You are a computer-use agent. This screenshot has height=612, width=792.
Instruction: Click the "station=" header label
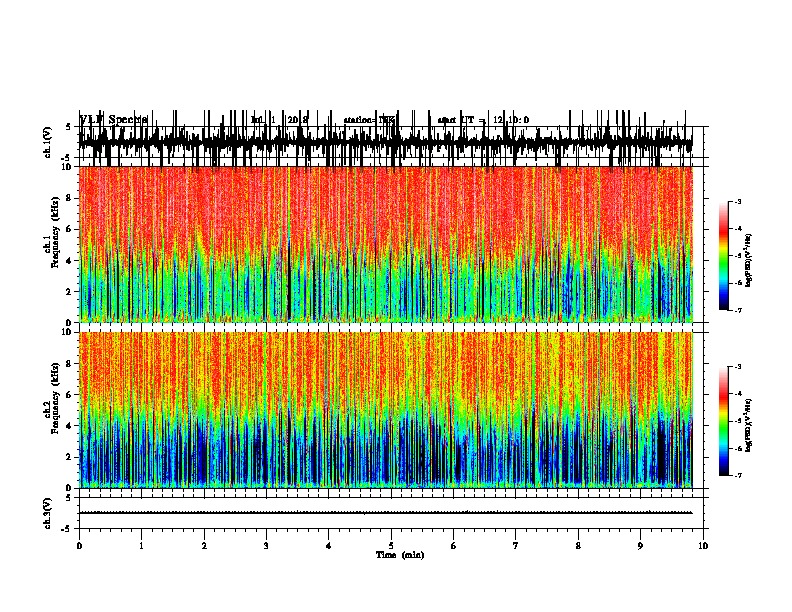coord(361,120)
